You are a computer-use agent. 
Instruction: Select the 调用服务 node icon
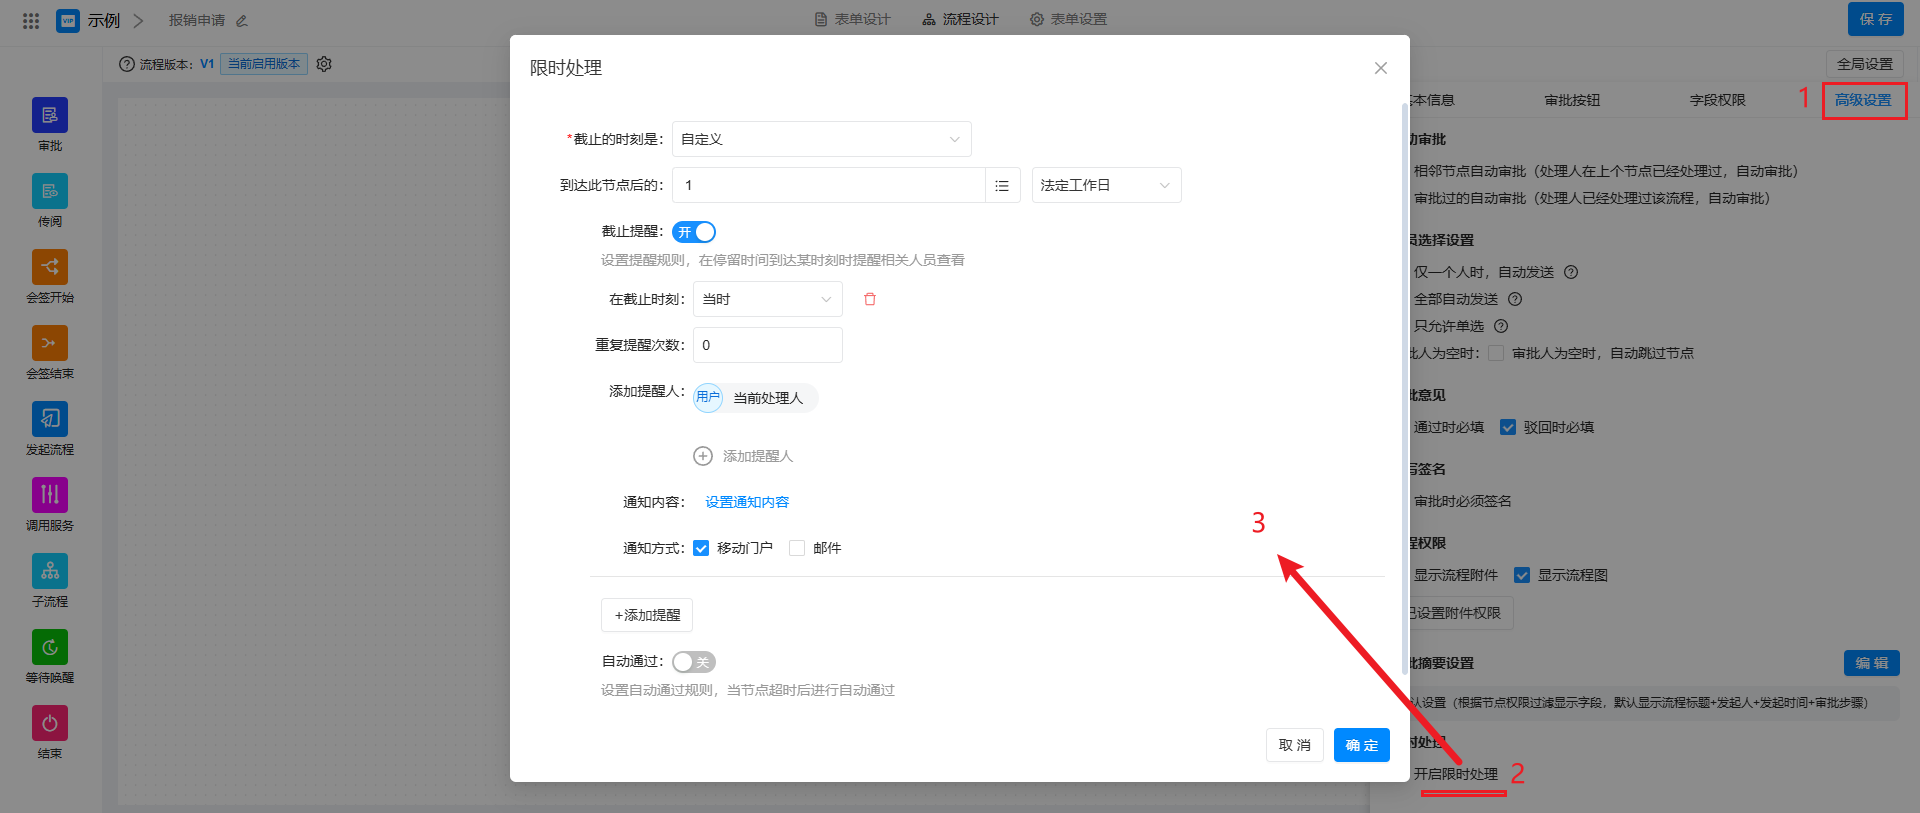coord(49,496)
